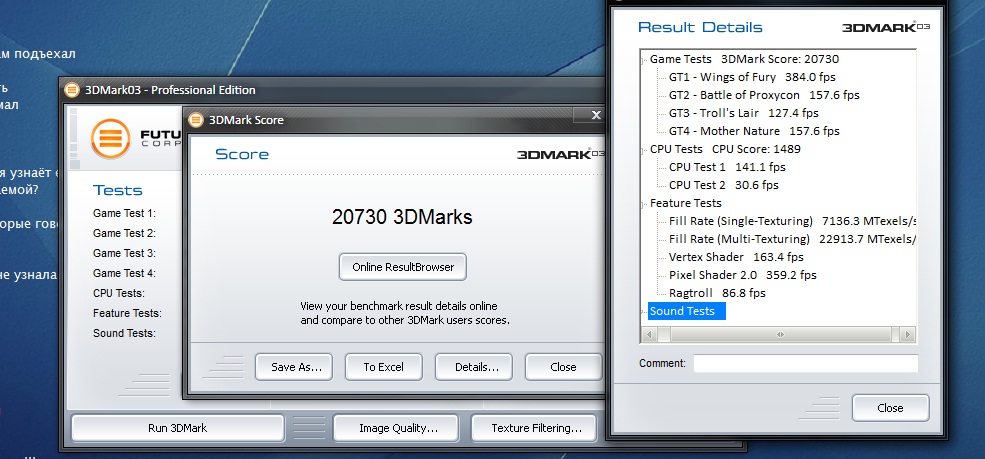Select CPU Tests CPU Score: 1489 row
This screenshot has width=985, height=459.
coord(725,149)
